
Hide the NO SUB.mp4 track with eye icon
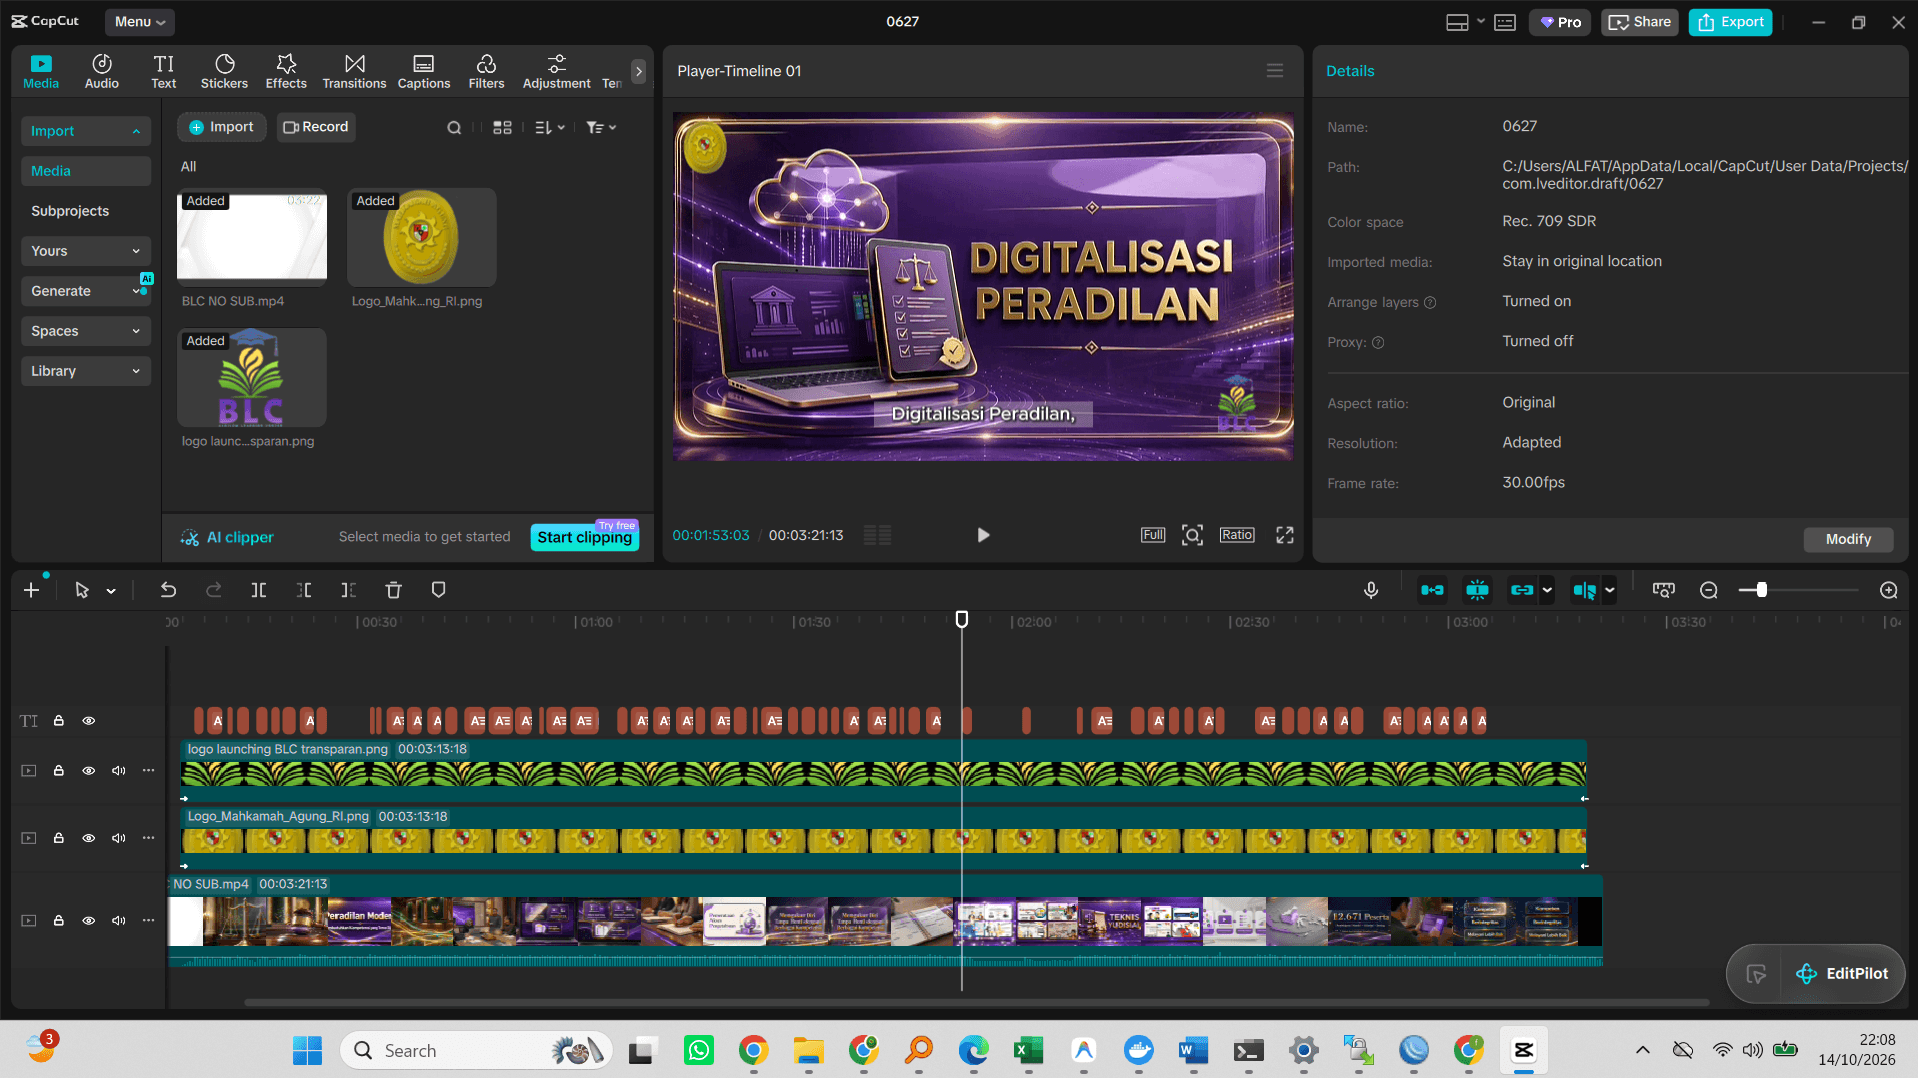(x=88, y=921)
